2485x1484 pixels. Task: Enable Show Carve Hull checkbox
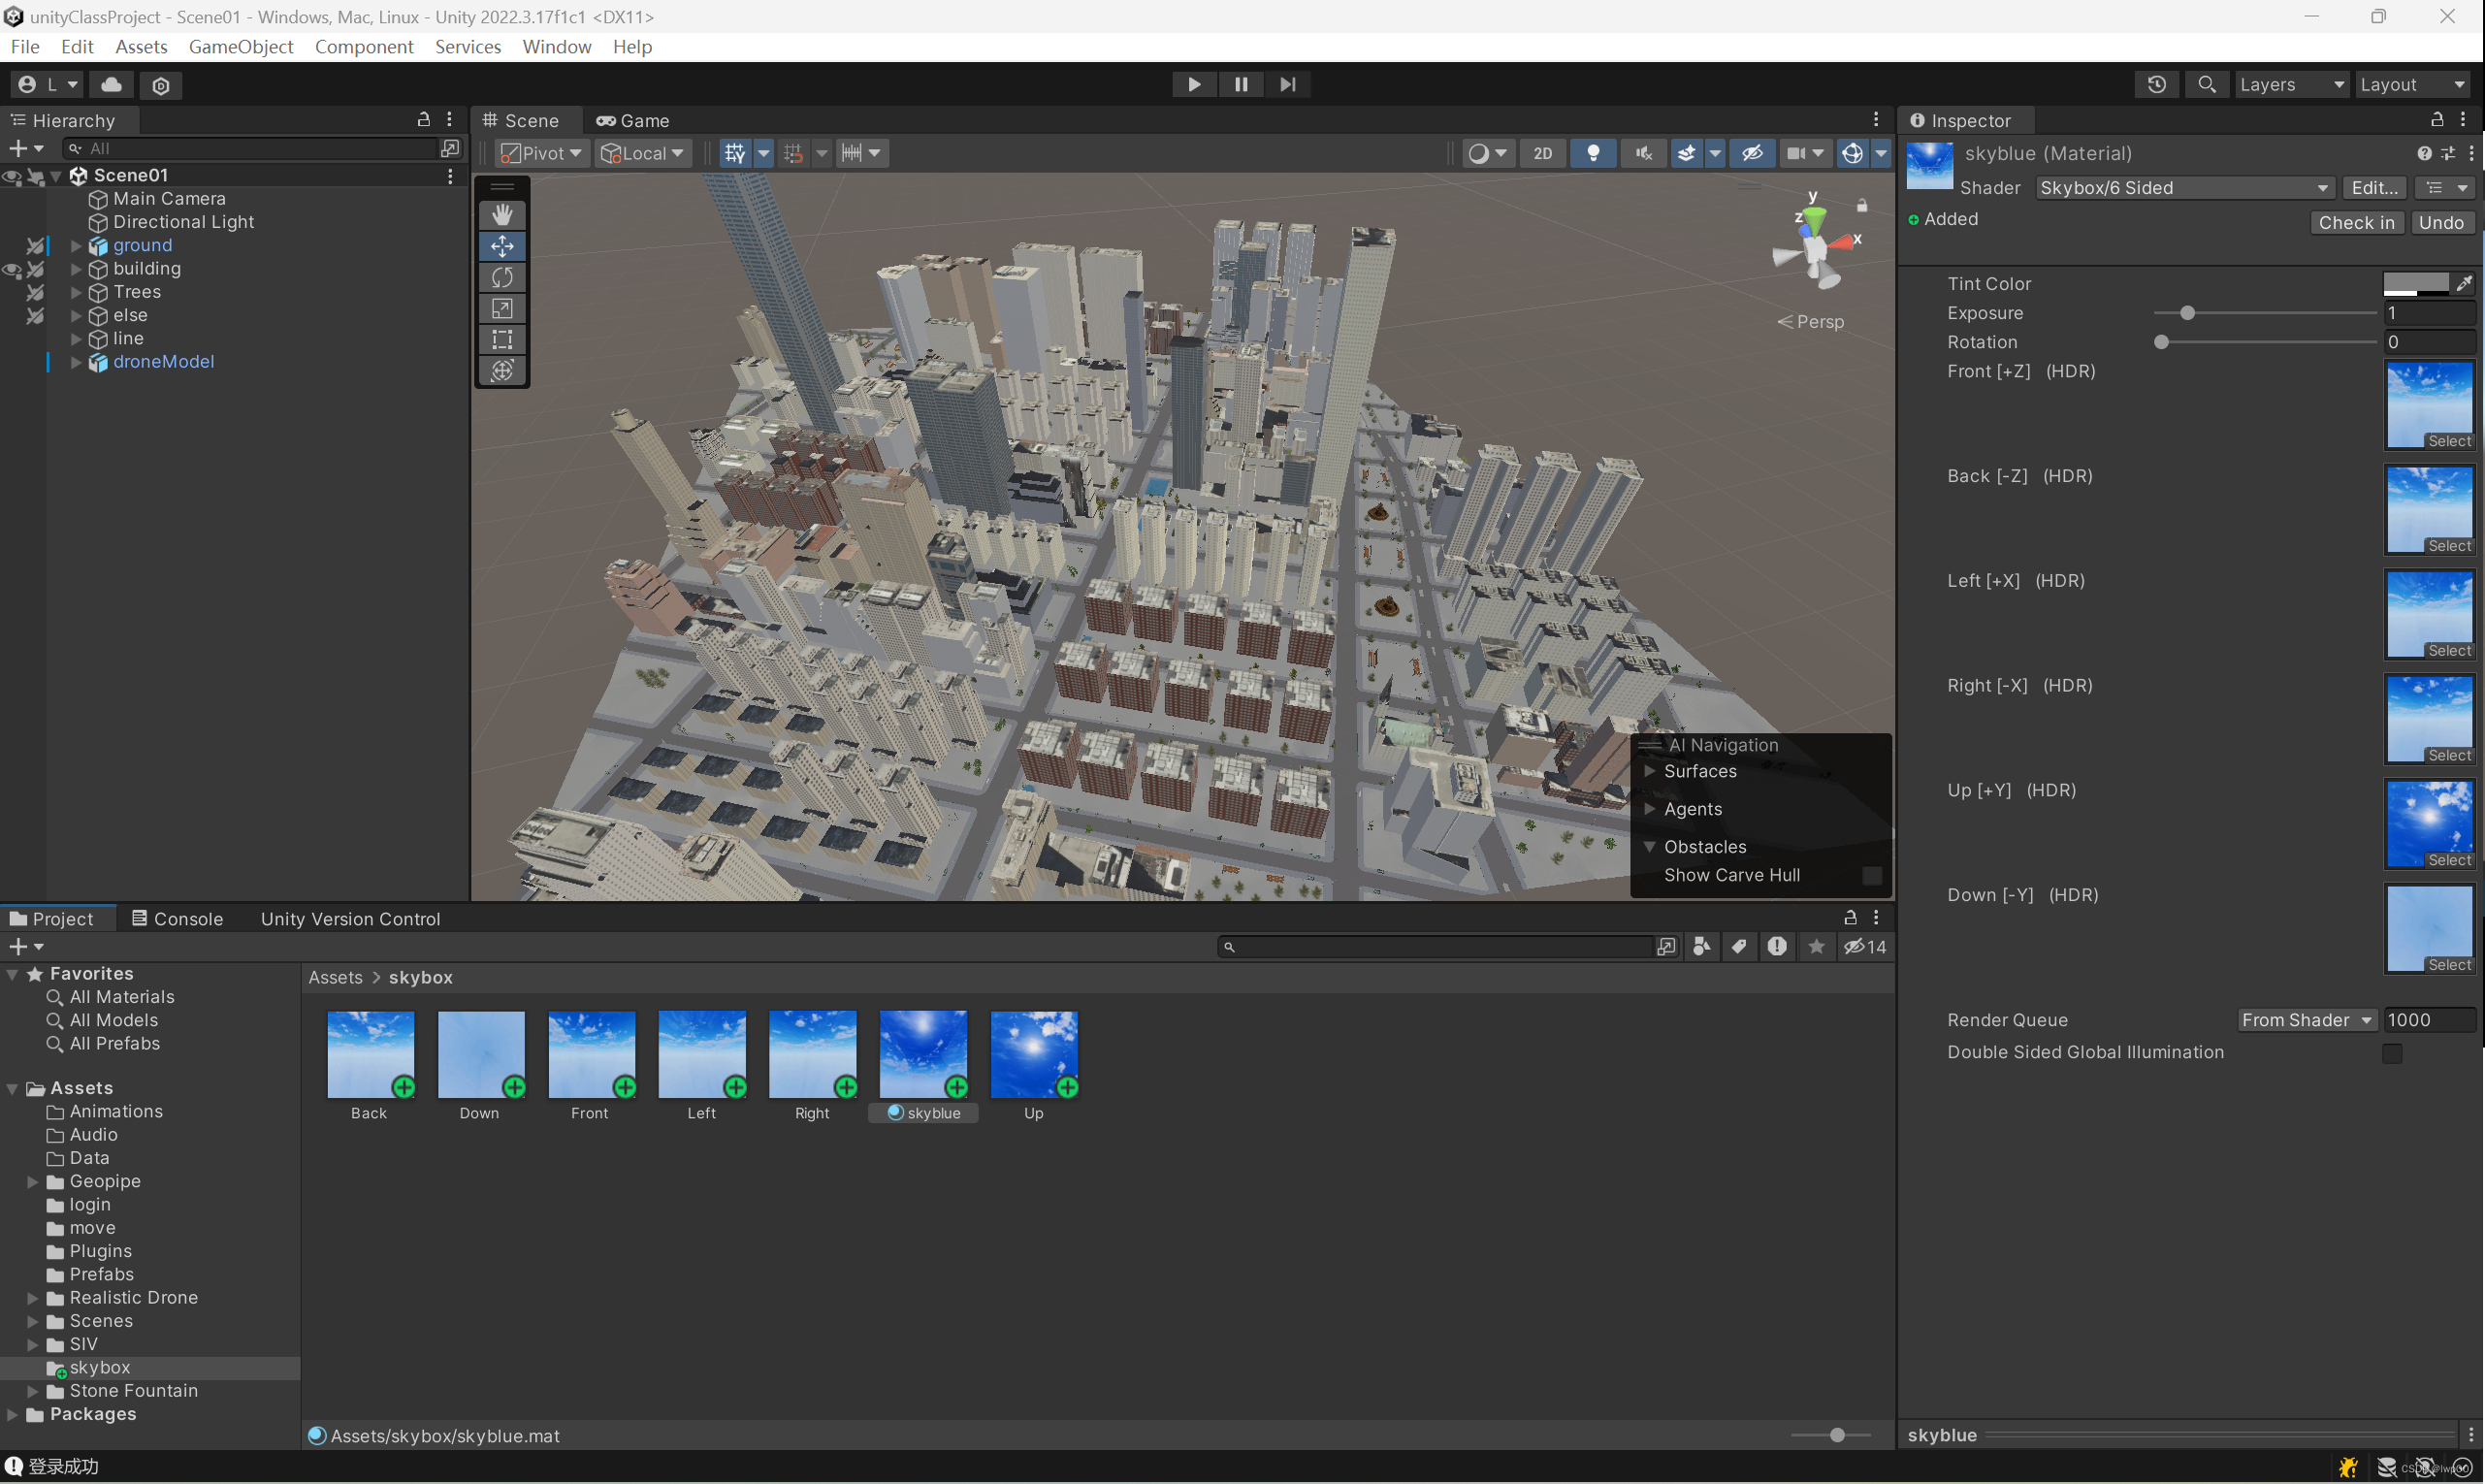coord(1871,876)
